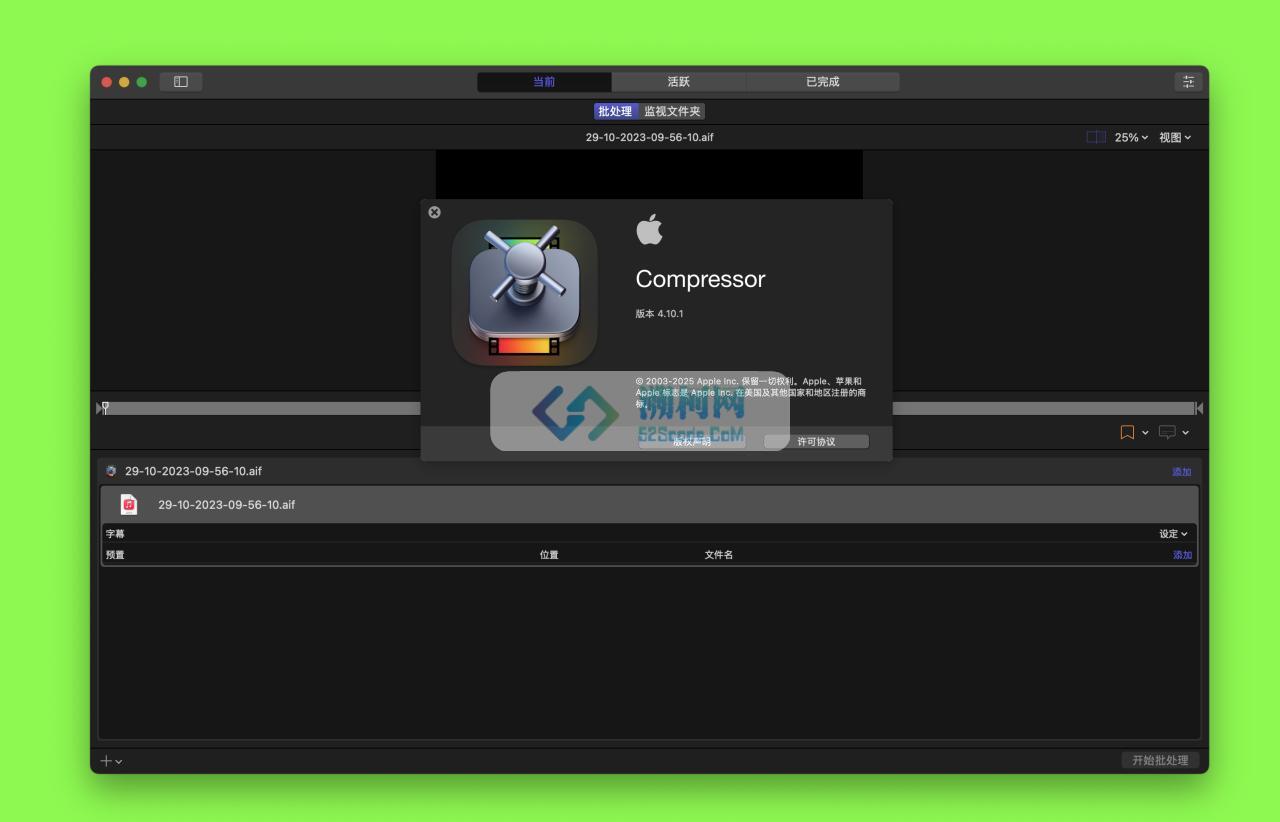Click the 文件名 column header
Screen dimensions: 1280x822
(x=719, y=555)
